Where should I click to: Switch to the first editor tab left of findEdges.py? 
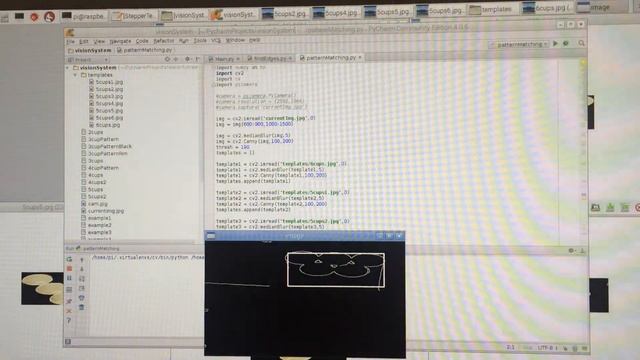224,59
